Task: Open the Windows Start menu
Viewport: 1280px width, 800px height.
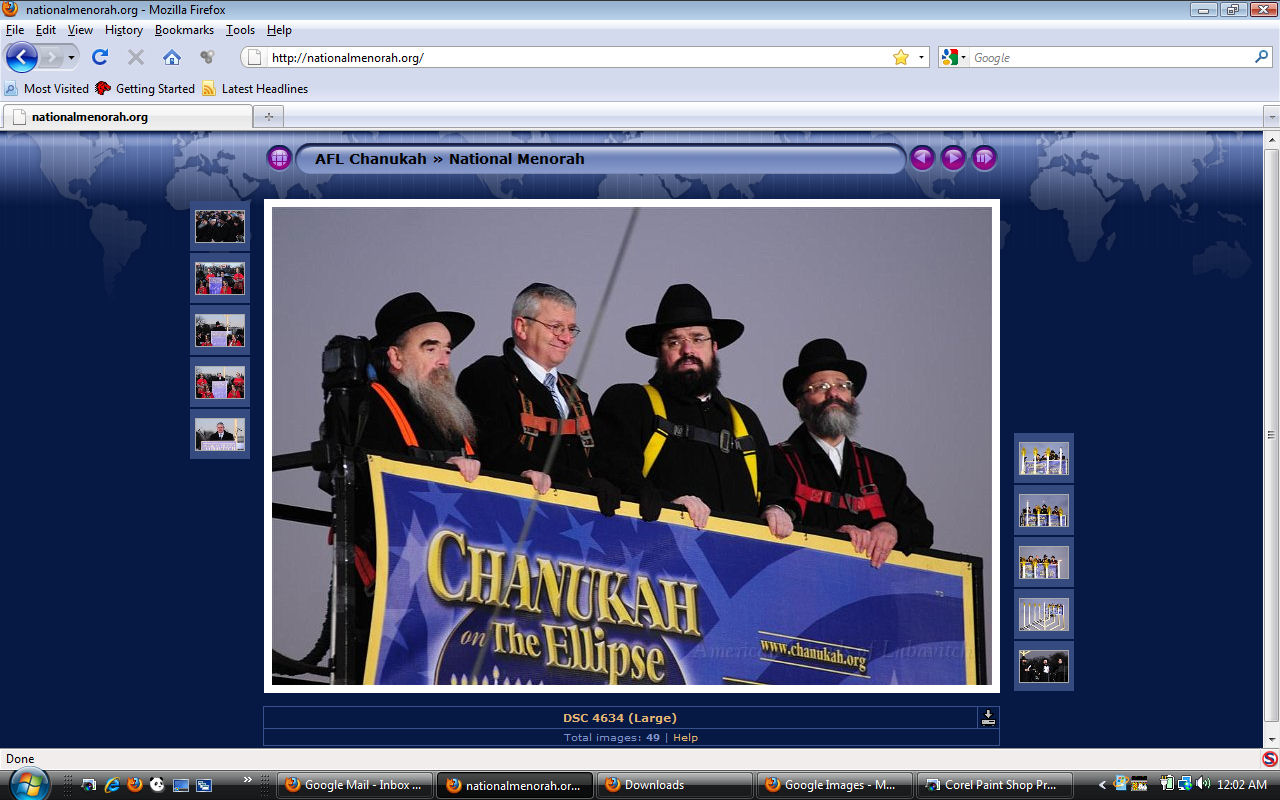Action: pos(29,784)
